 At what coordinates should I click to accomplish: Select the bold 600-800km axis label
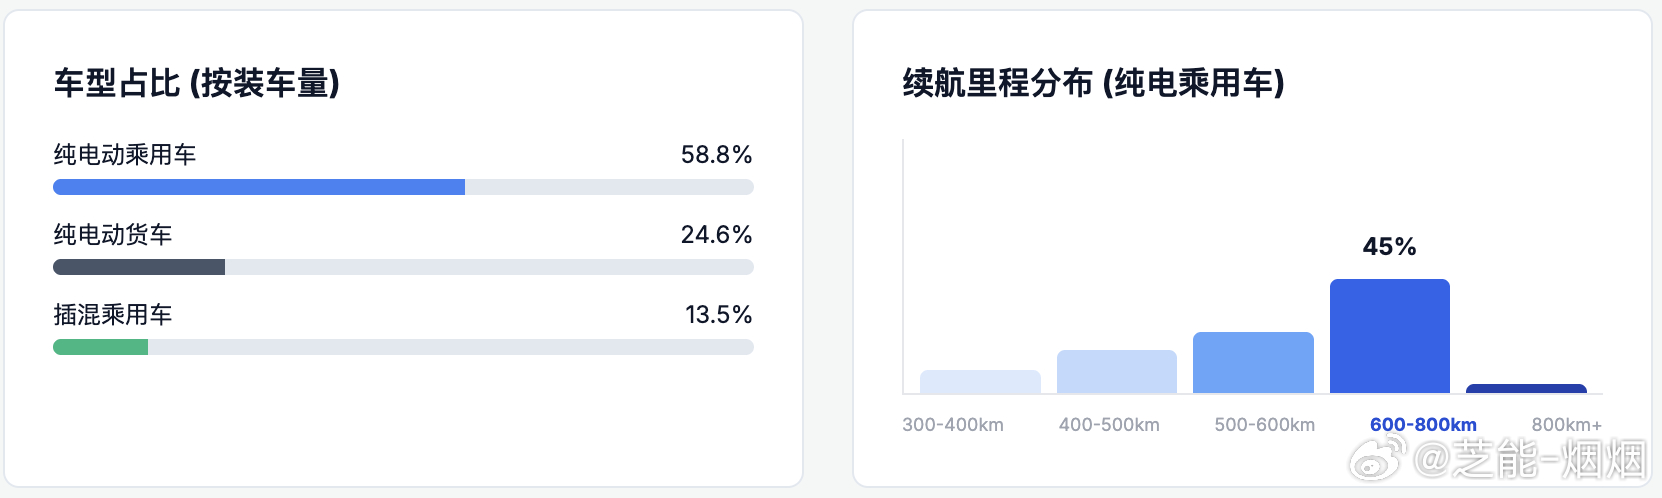click(1423, 425)
